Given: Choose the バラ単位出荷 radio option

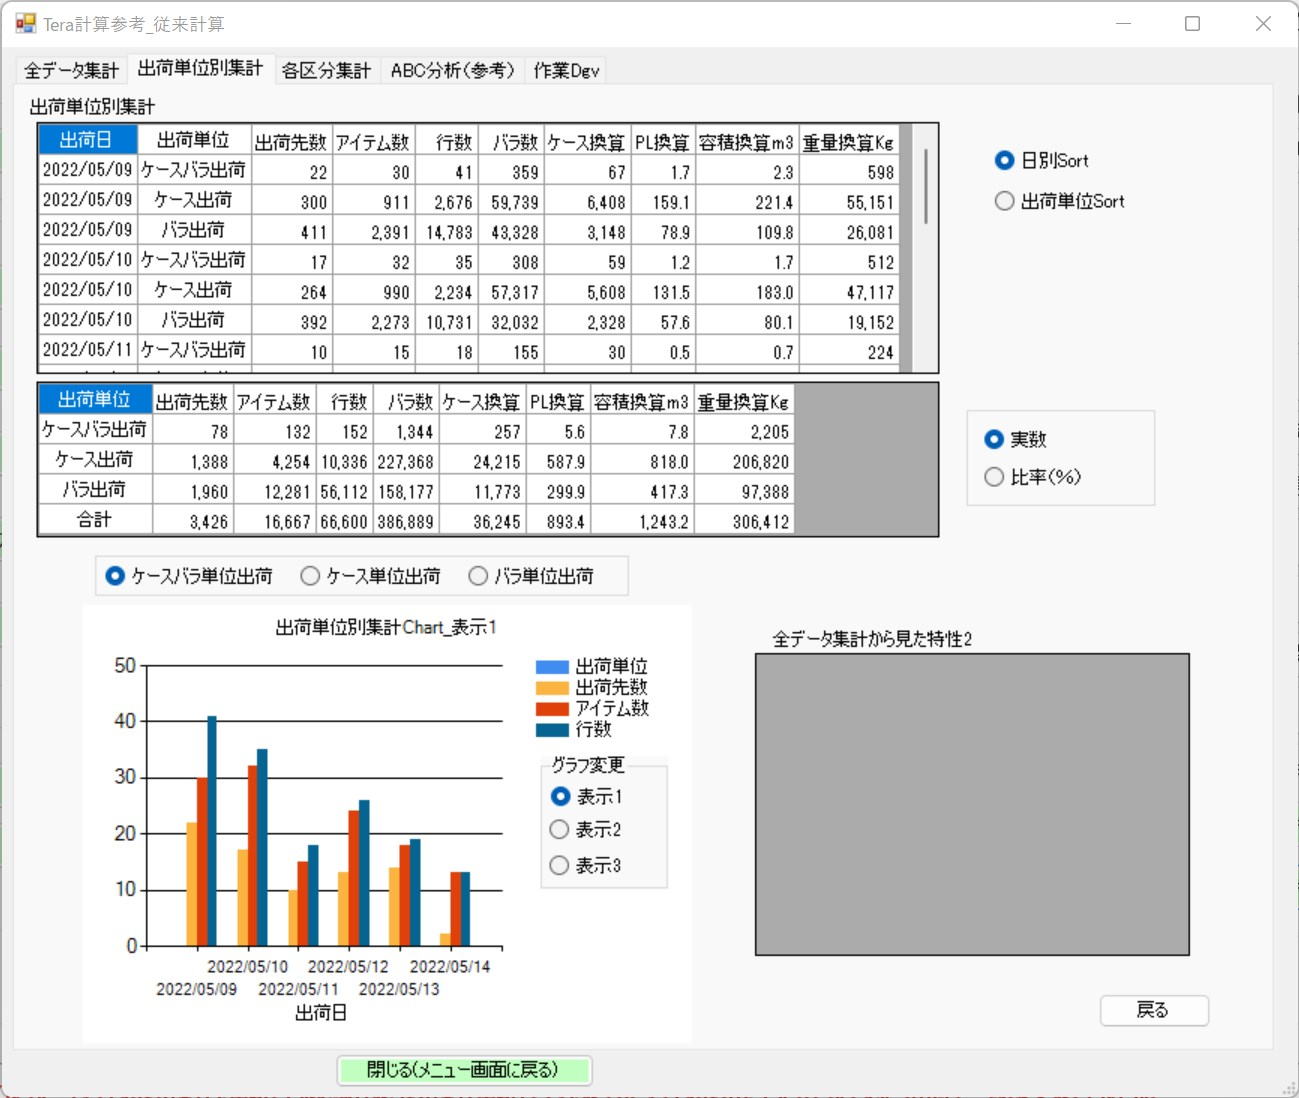Looking at the screenshot, I should click(479, 576).
